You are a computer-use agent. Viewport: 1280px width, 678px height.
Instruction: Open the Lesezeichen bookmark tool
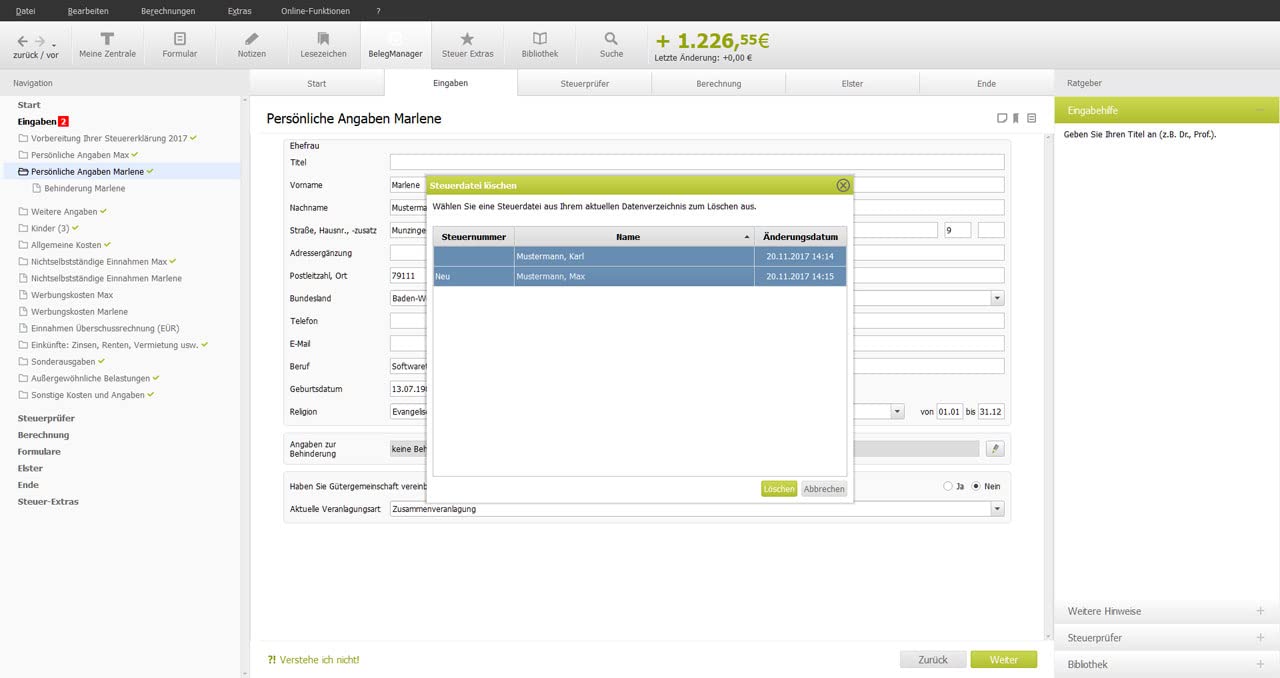point(323,44)
